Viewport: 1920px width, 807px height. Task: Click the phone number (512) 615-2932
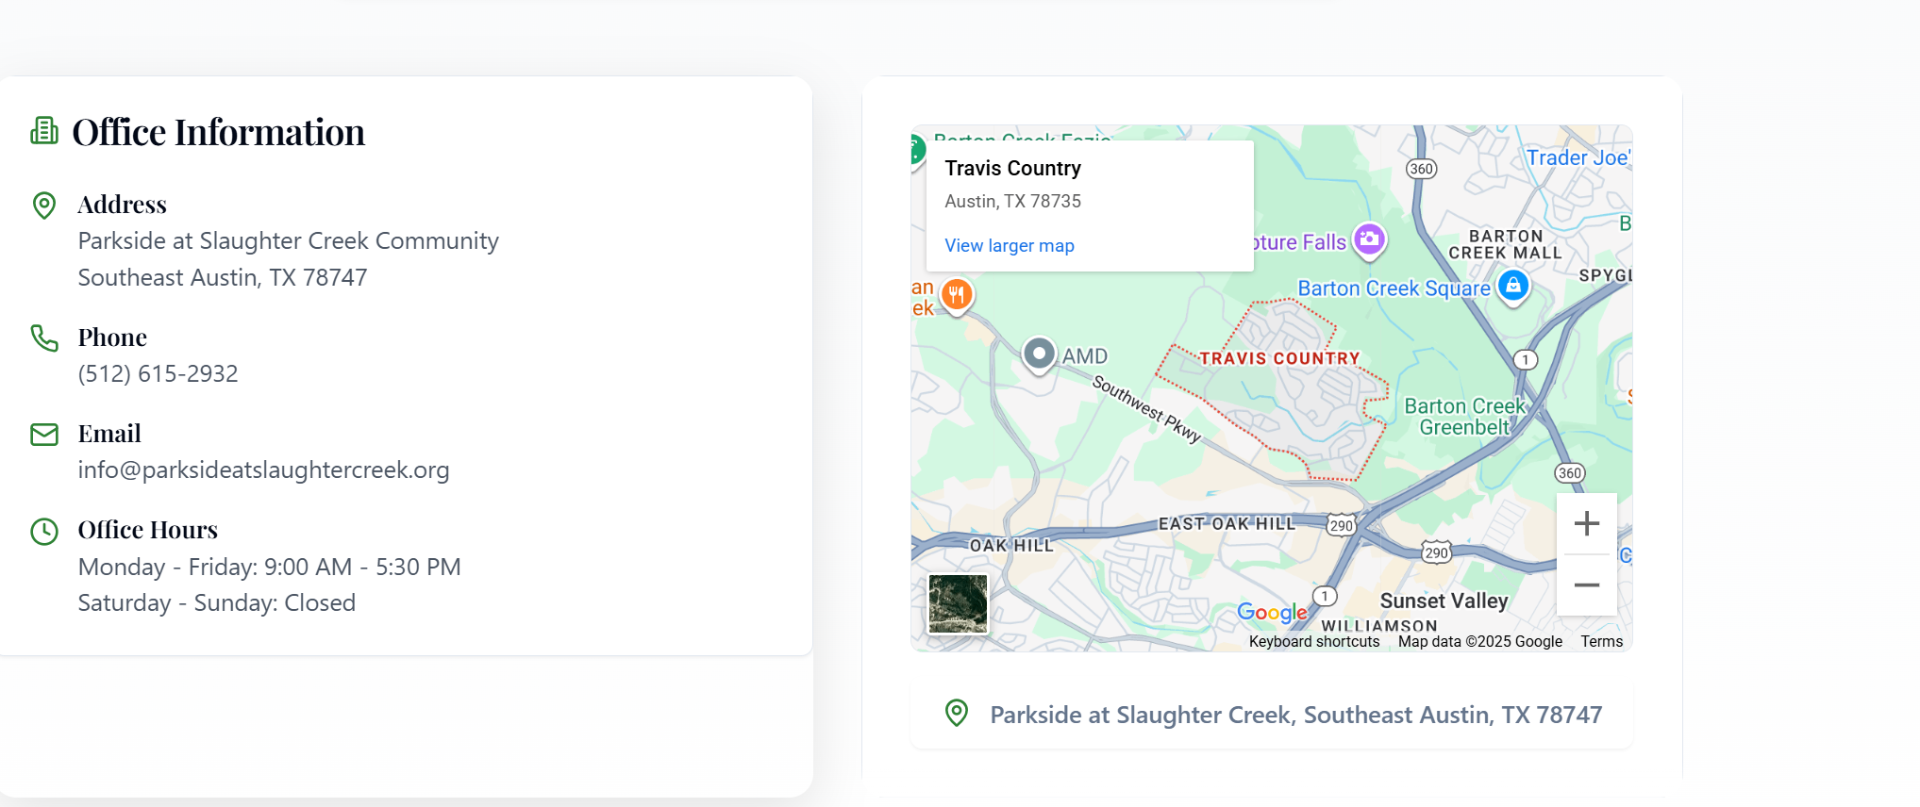pos(158,374)
